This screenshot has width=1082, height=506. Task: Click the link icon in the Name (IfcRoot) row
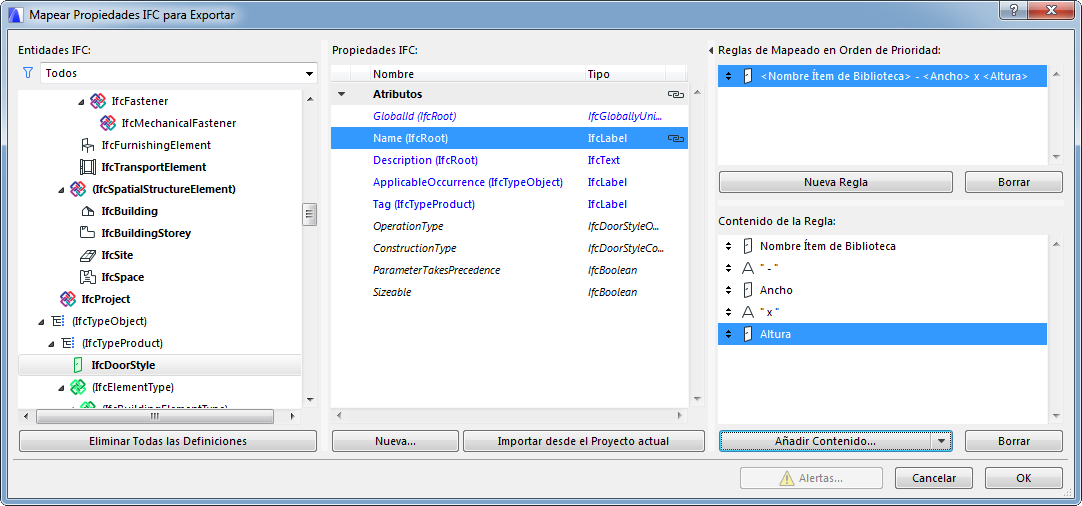click(675, 138)
